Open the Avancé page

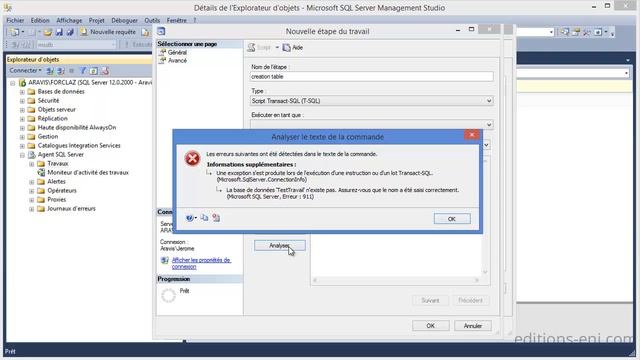[x=177, y=60]
